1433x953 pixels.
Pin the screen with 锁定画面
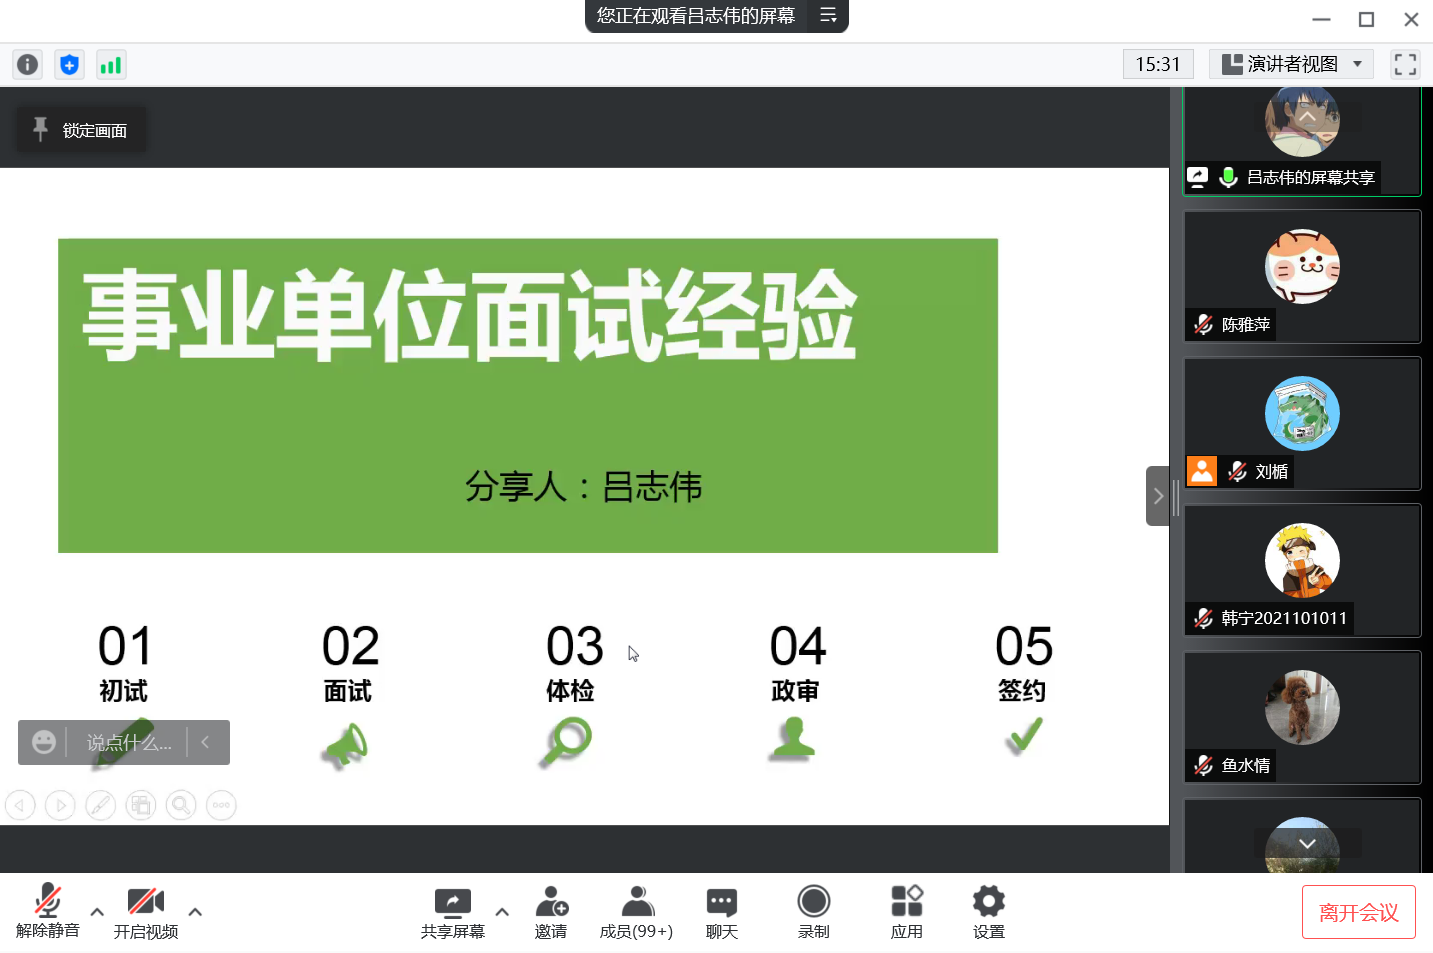pos(81,130)
